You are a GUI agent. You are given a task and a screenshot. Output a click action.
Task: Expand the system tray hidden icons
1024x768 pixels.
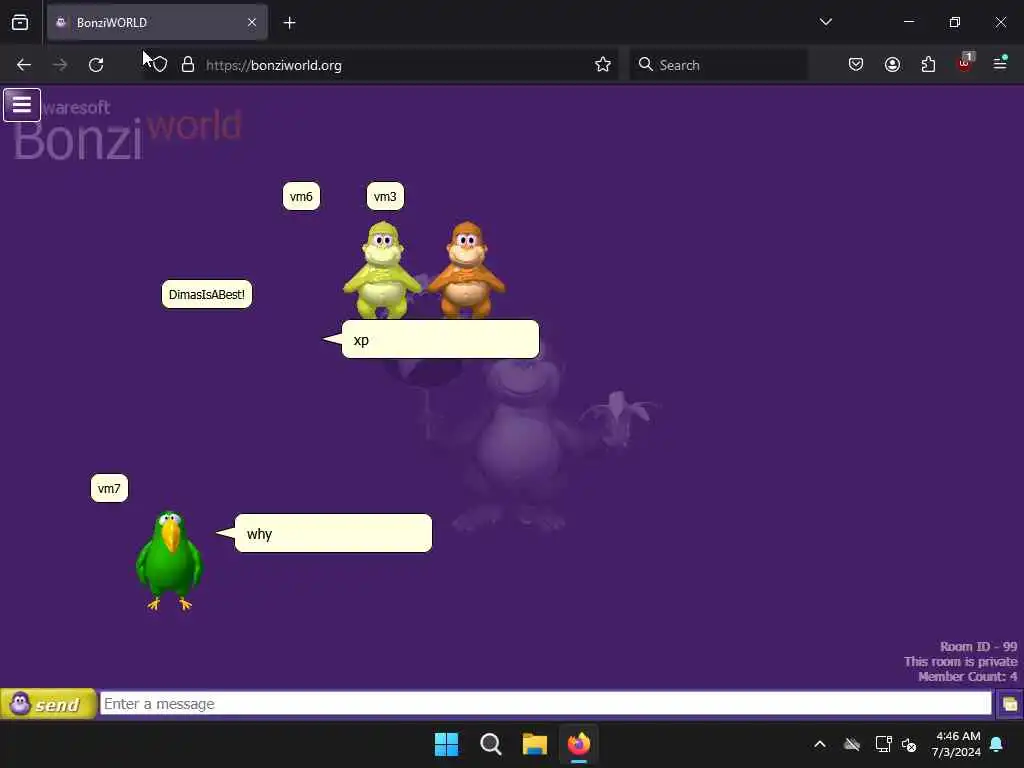820,744
